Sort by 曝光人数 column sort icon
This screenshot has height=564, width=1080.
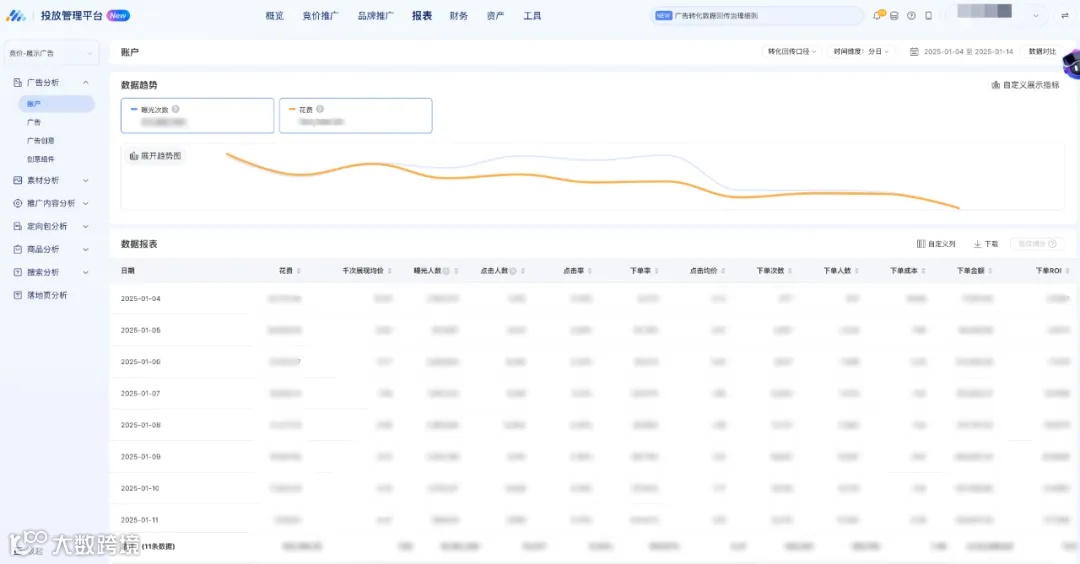[x=456, y=271]
